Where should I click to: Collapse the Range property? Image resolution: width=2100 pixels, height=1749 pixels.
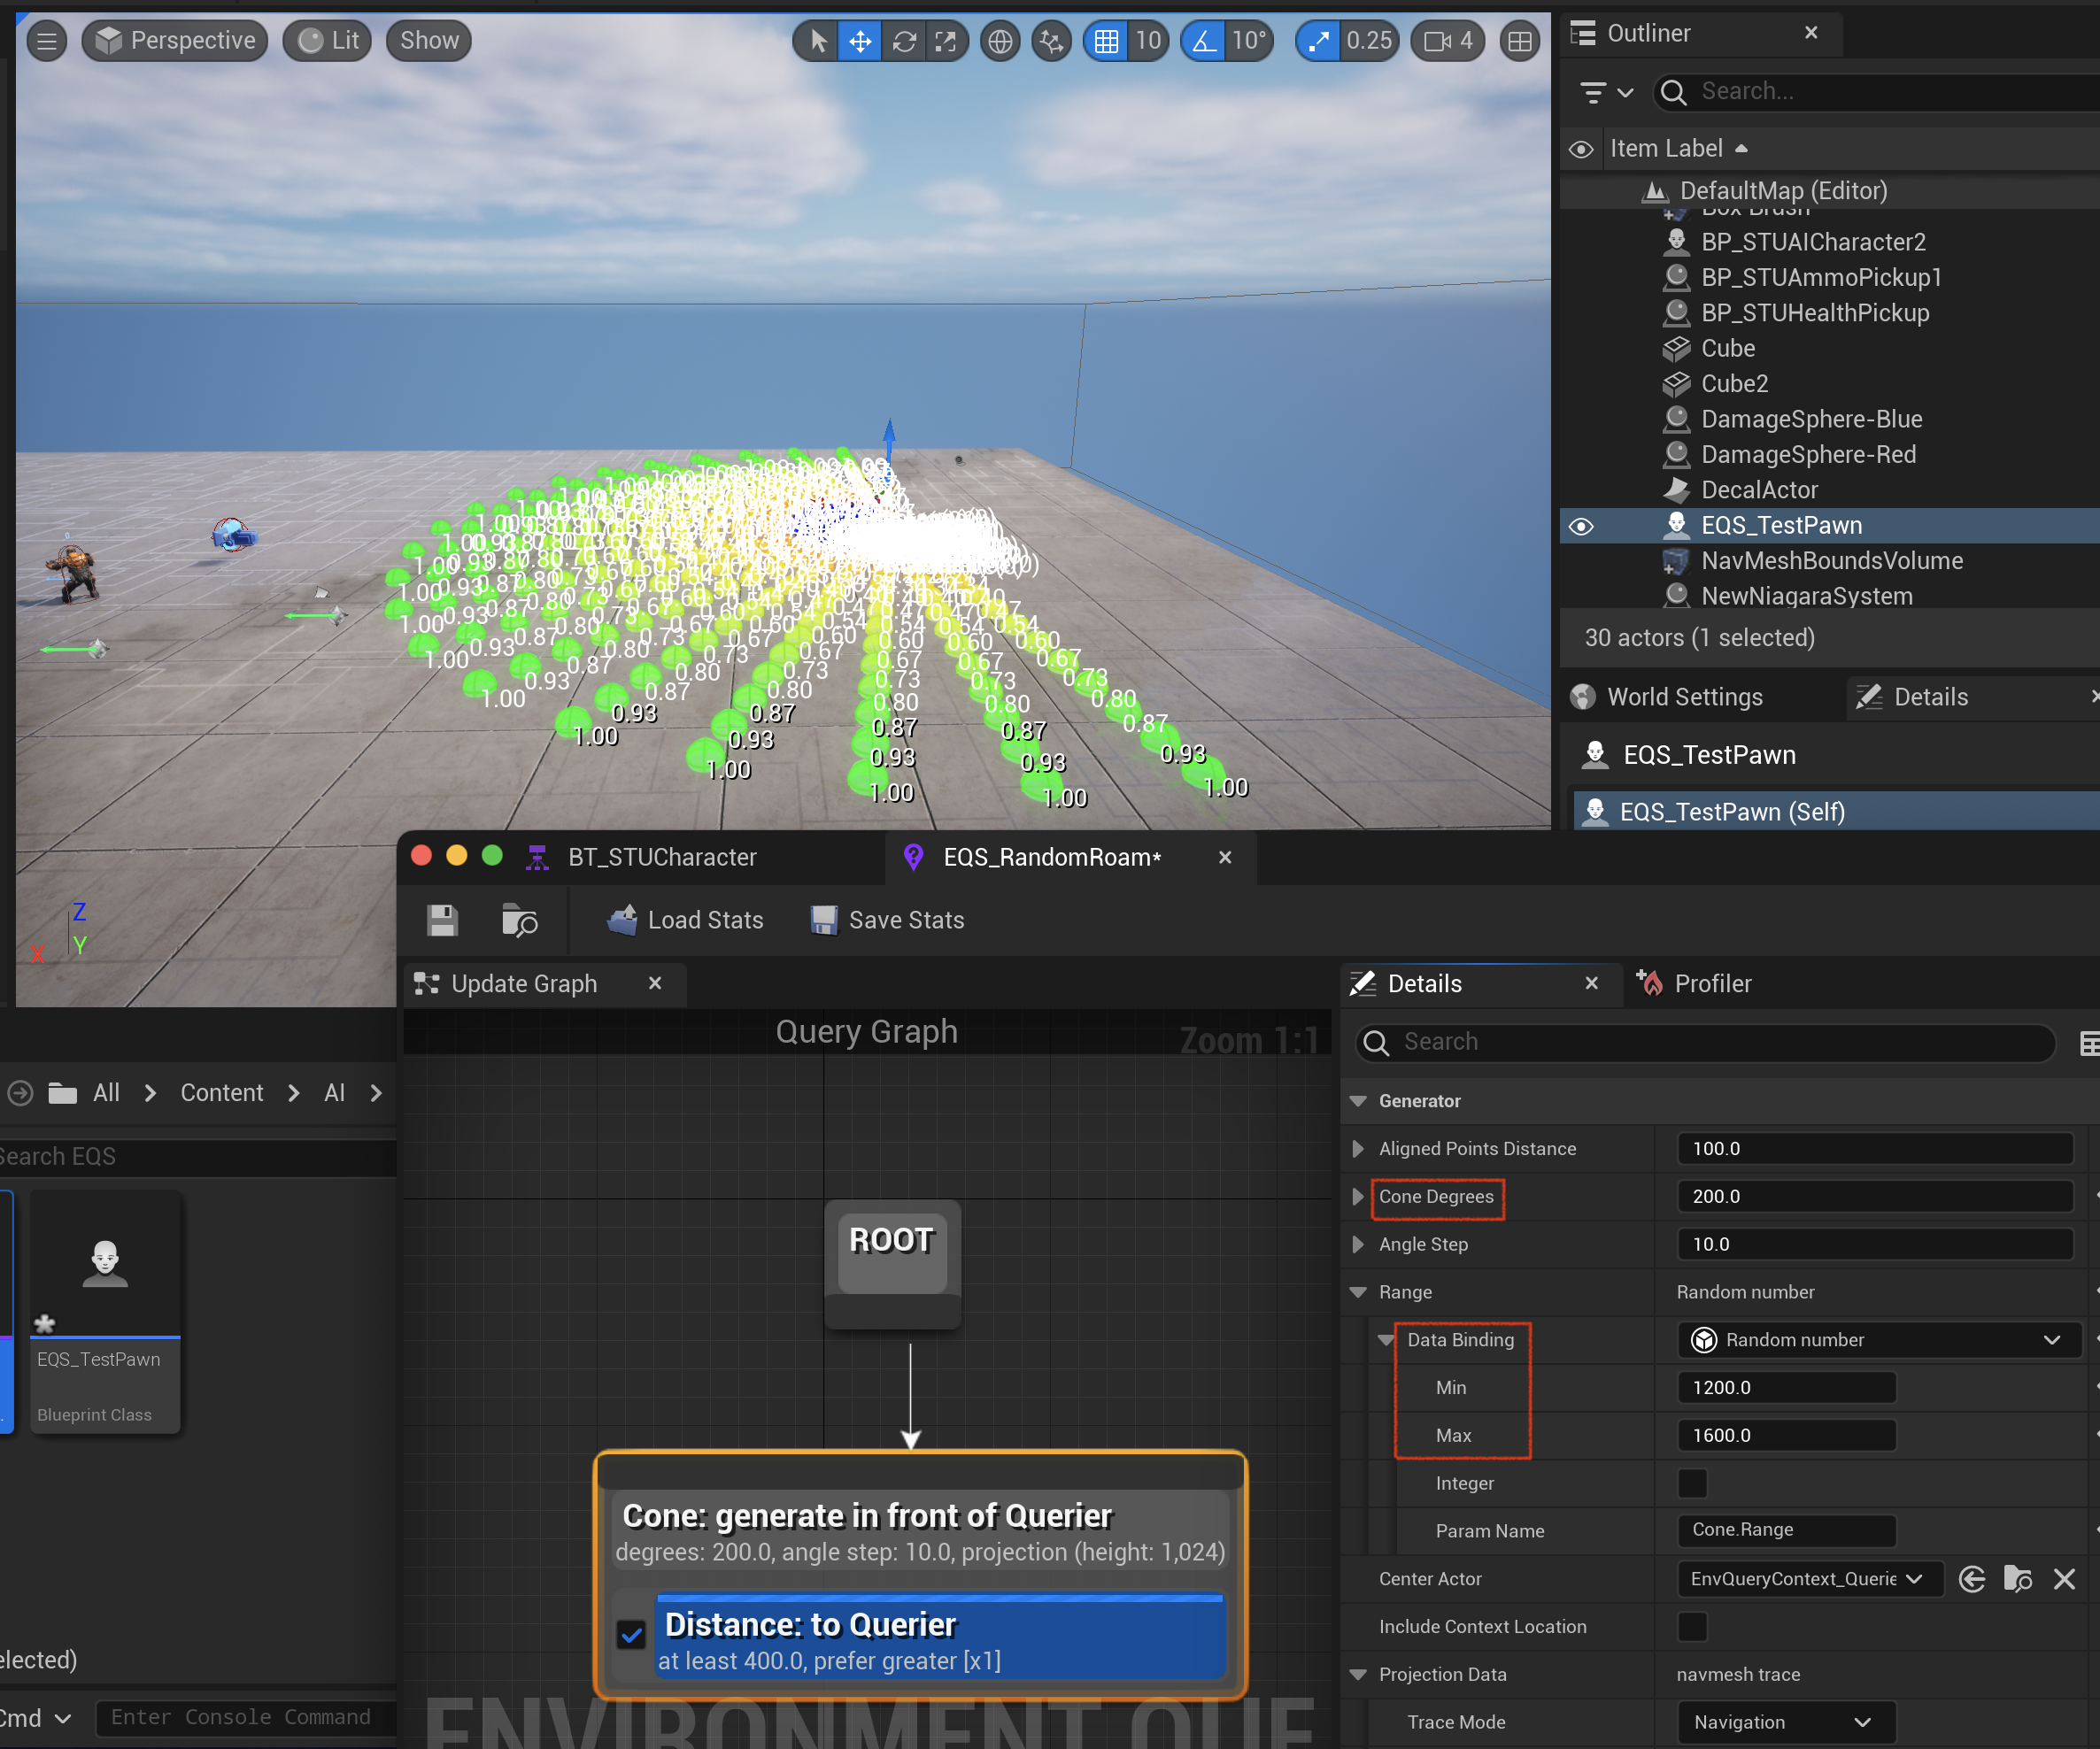[1358, 1293]
